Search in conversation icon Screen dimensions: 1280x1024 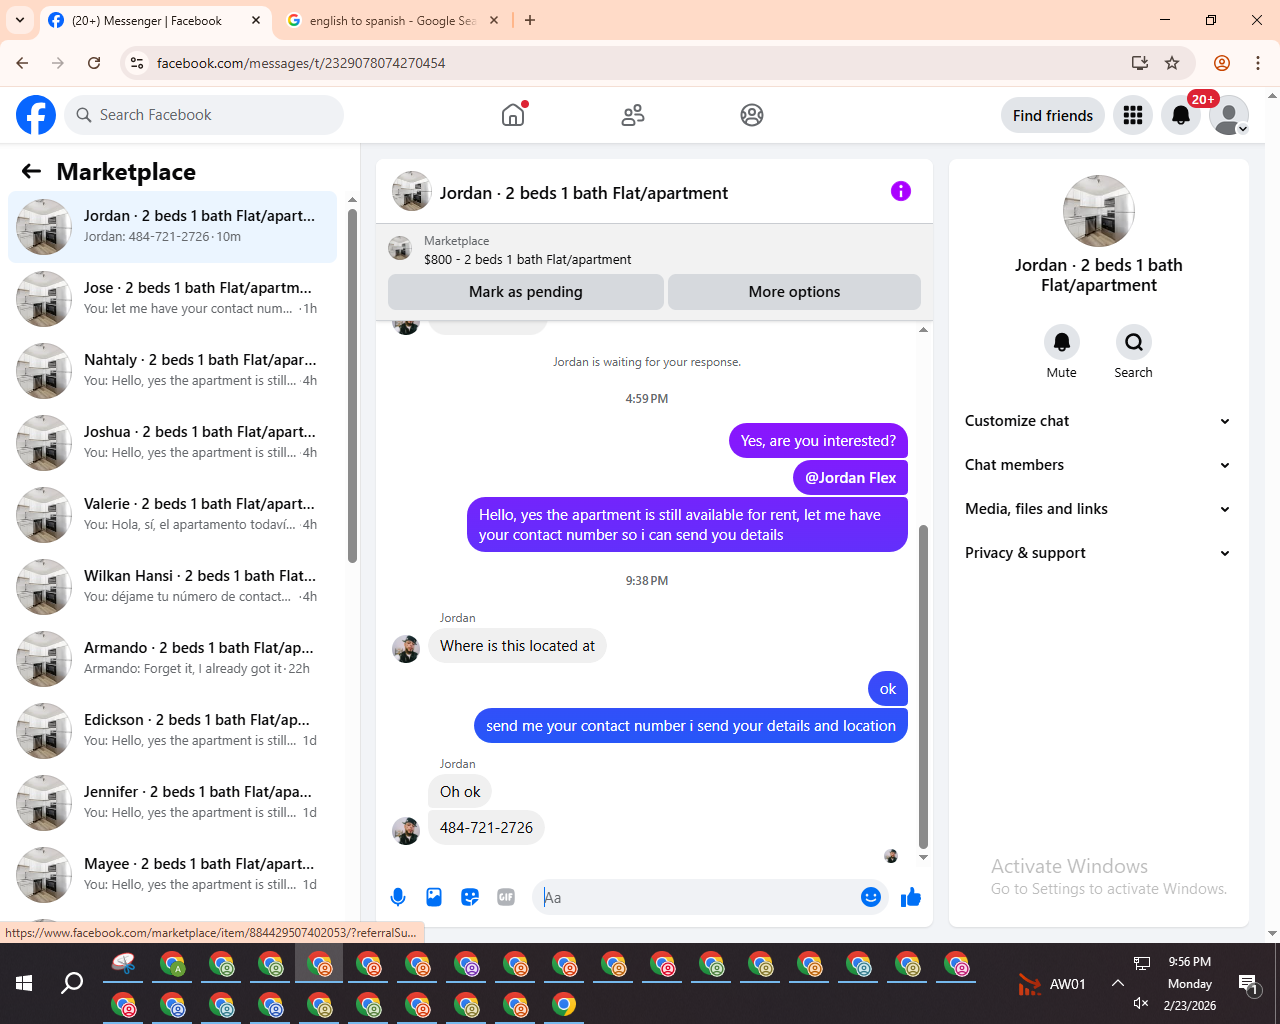coord(1133,342)
